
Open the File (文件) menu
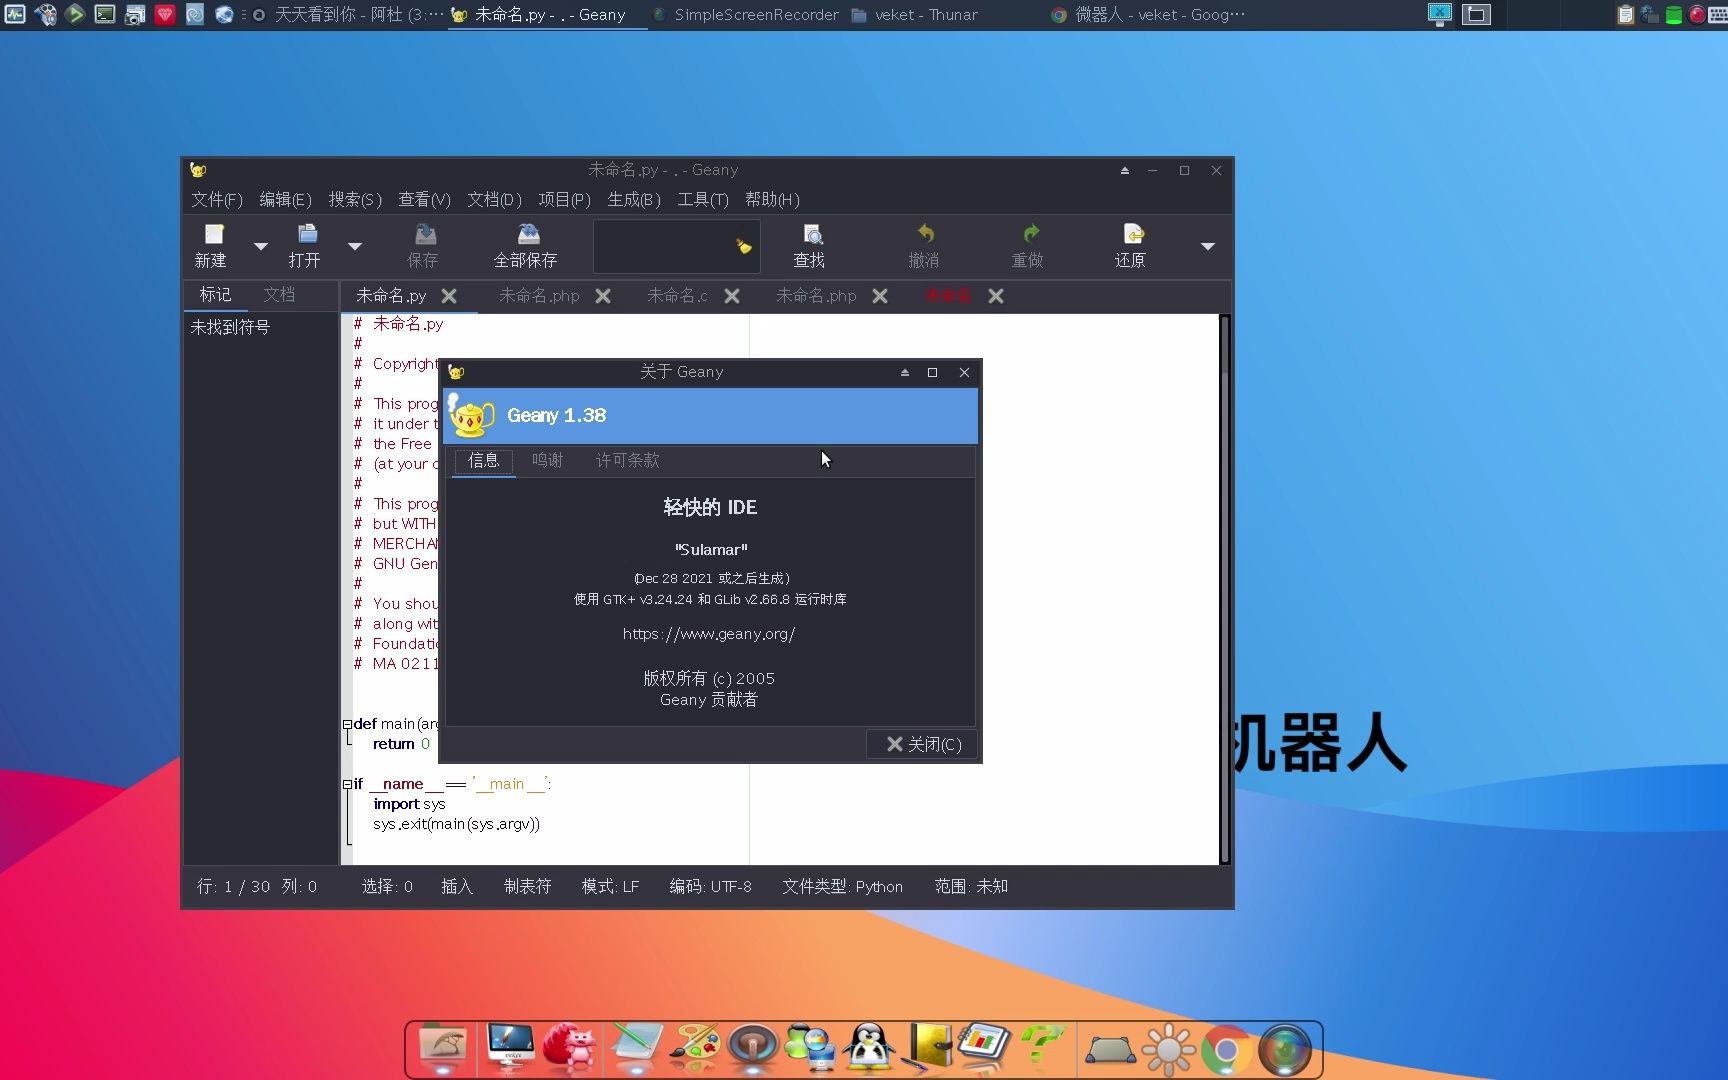[217, 199]
